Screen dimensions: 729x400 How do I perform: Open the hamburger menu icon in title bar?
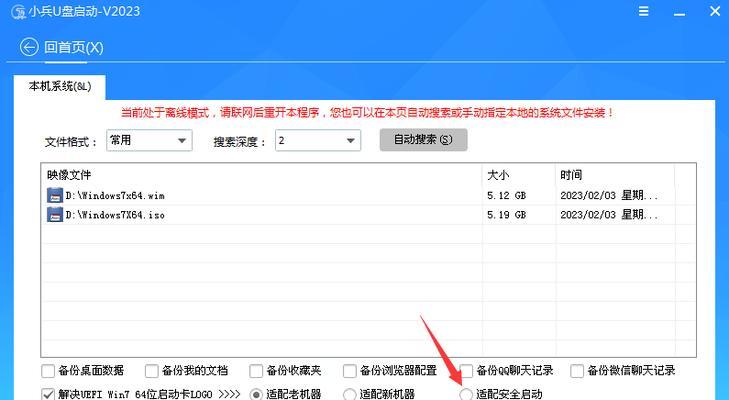pyautogui.click(x=643, y=11)
